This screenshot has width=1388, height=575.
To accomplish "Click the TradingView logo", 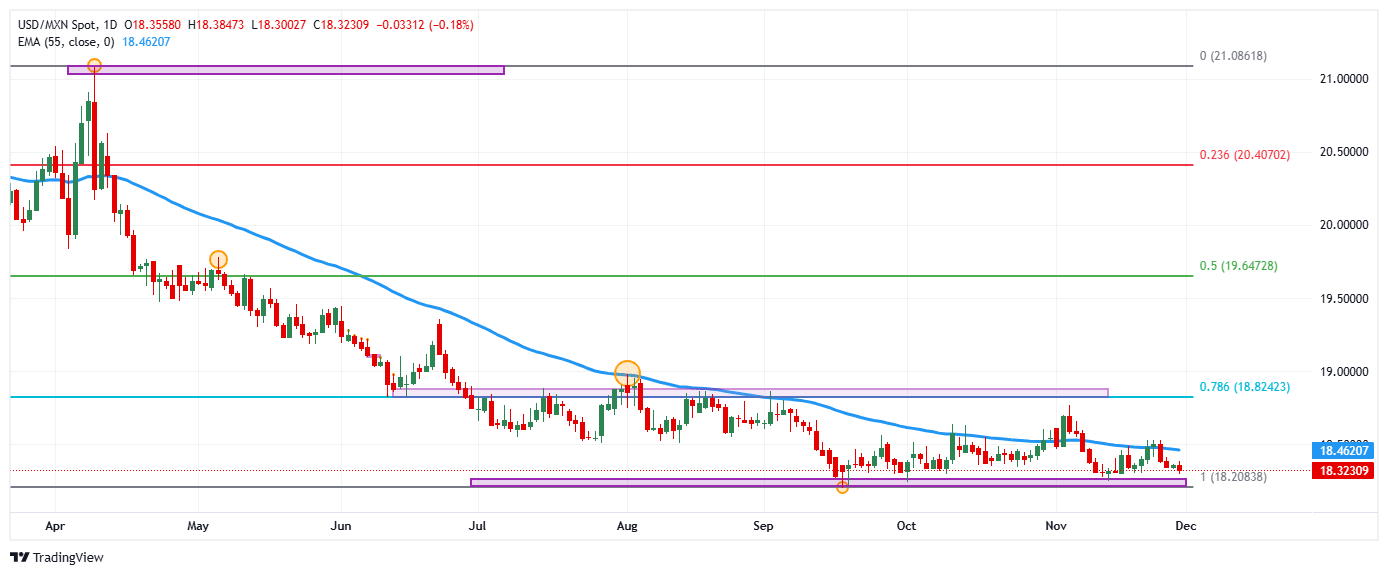I will (57, 557).
